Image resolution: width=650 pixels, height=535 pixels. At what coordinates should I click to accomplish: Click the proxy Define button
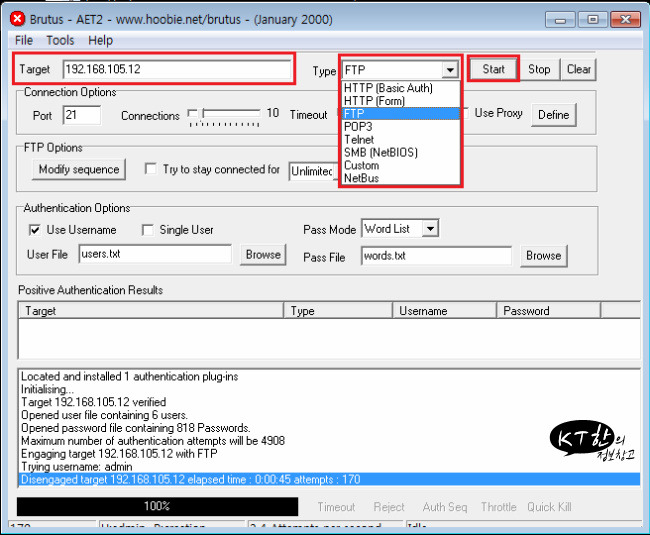pos(553,115)
